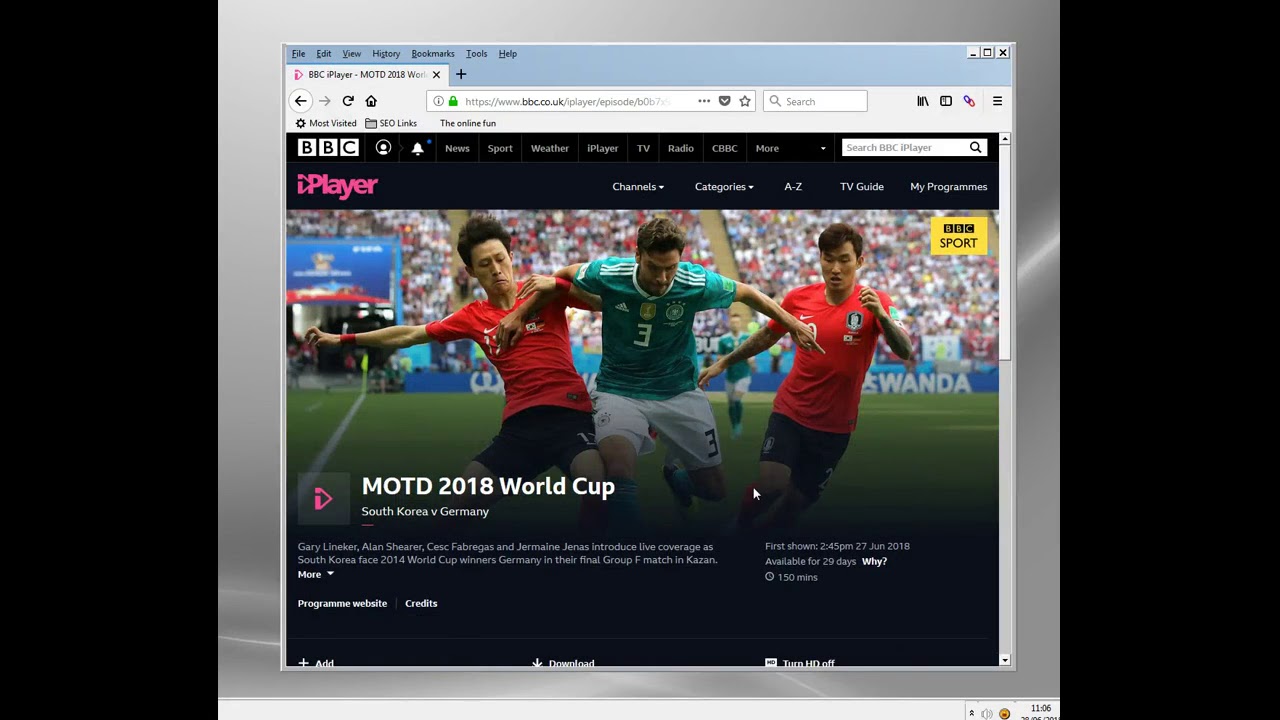Open the Help menu
This screenshot has width=1280, height=720.
(508, 53)
